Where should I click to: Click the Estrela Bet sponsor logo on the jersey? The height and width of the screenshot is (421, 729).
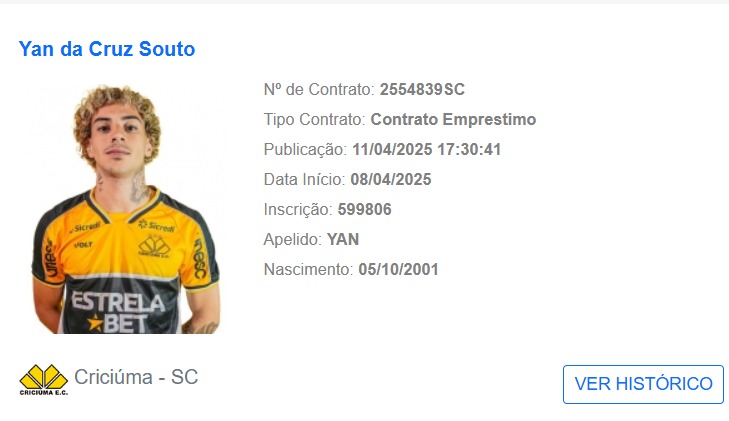(x=119, y=312)
